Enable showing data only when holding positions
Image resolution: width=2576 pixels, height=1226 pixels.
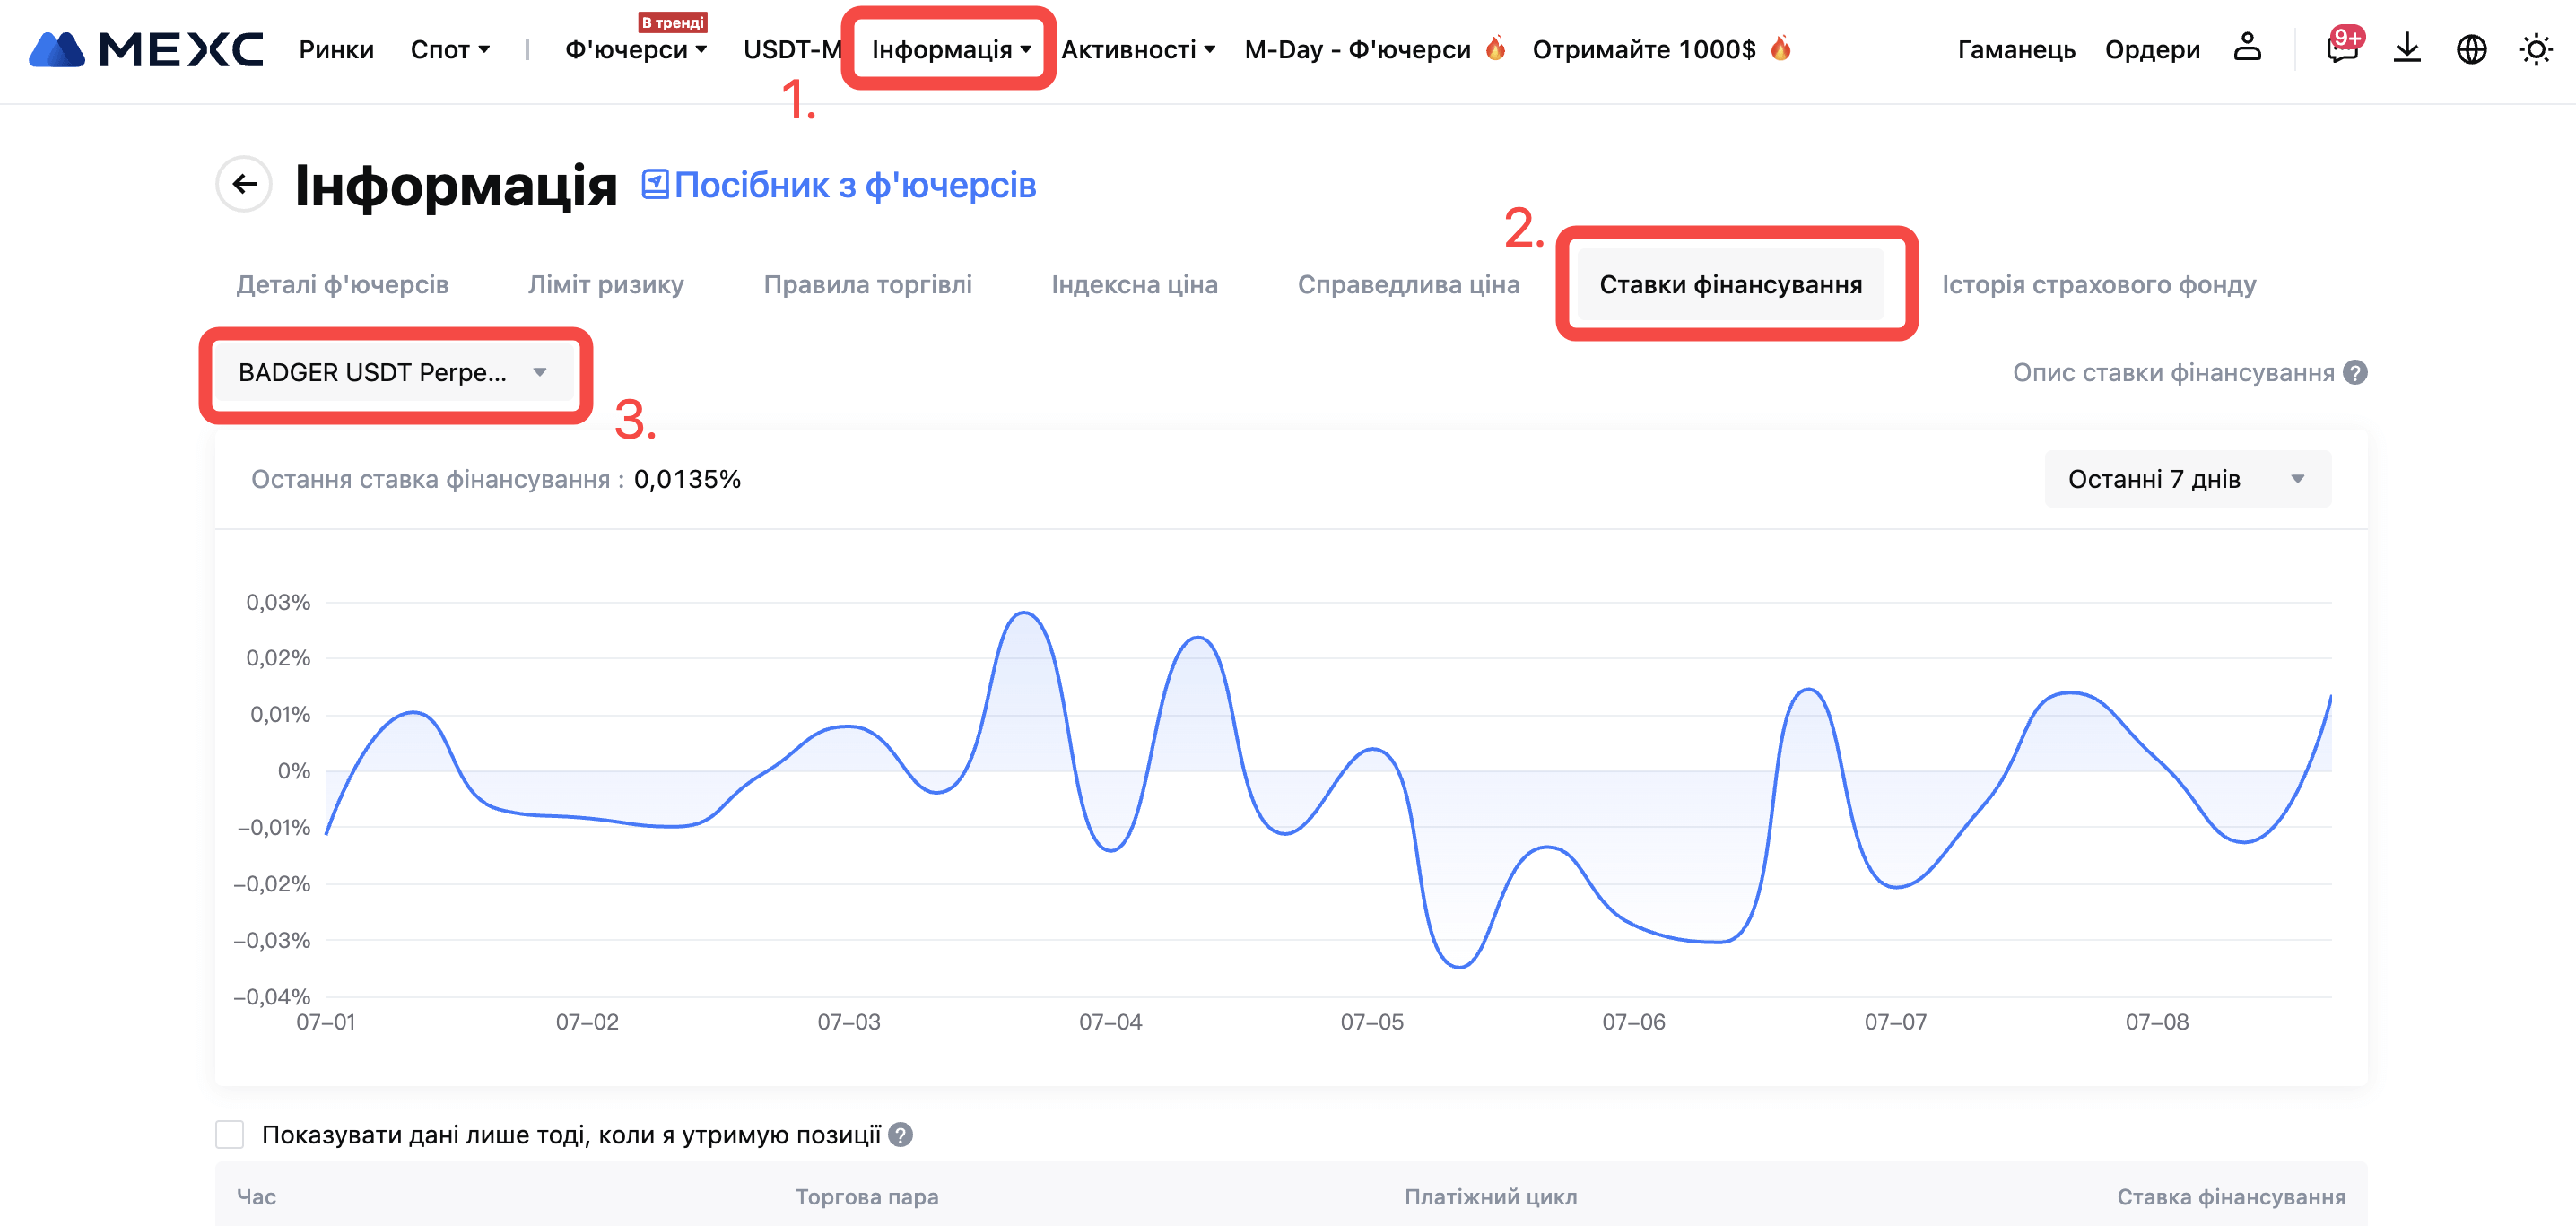tap(230, 1134)
